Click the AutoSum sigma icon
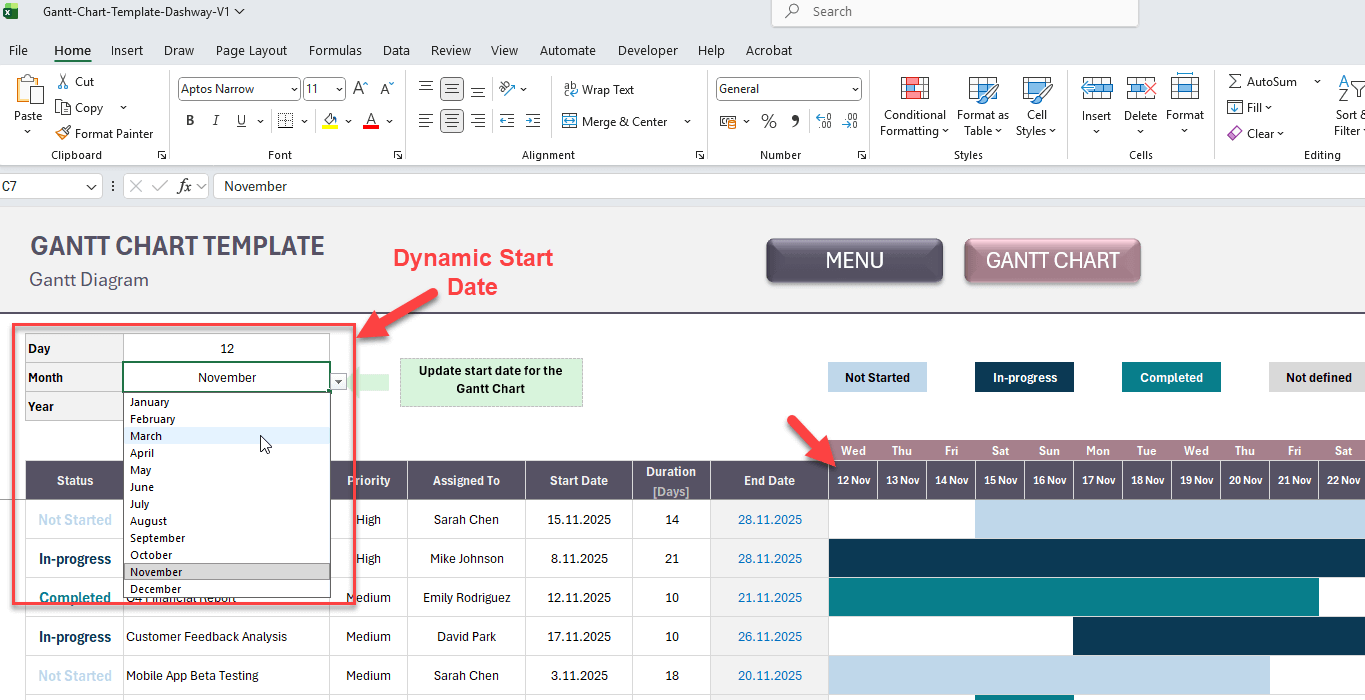The image size is (1365, 700). click(x=1235, y=81)
